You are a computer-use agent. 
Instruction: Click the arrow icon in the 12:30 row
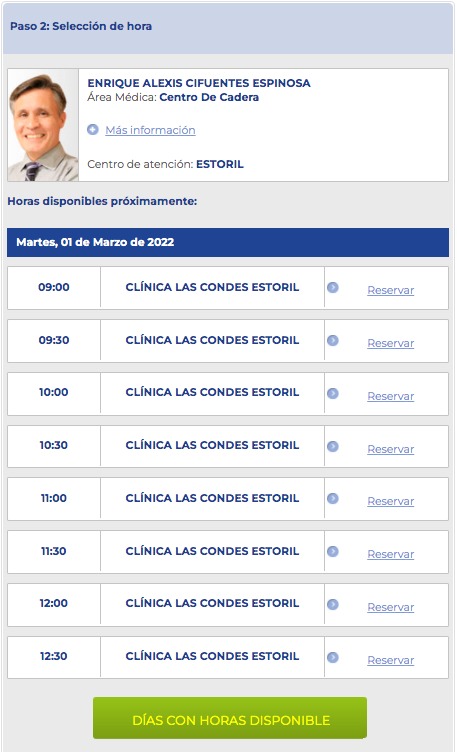coord(333,657)
